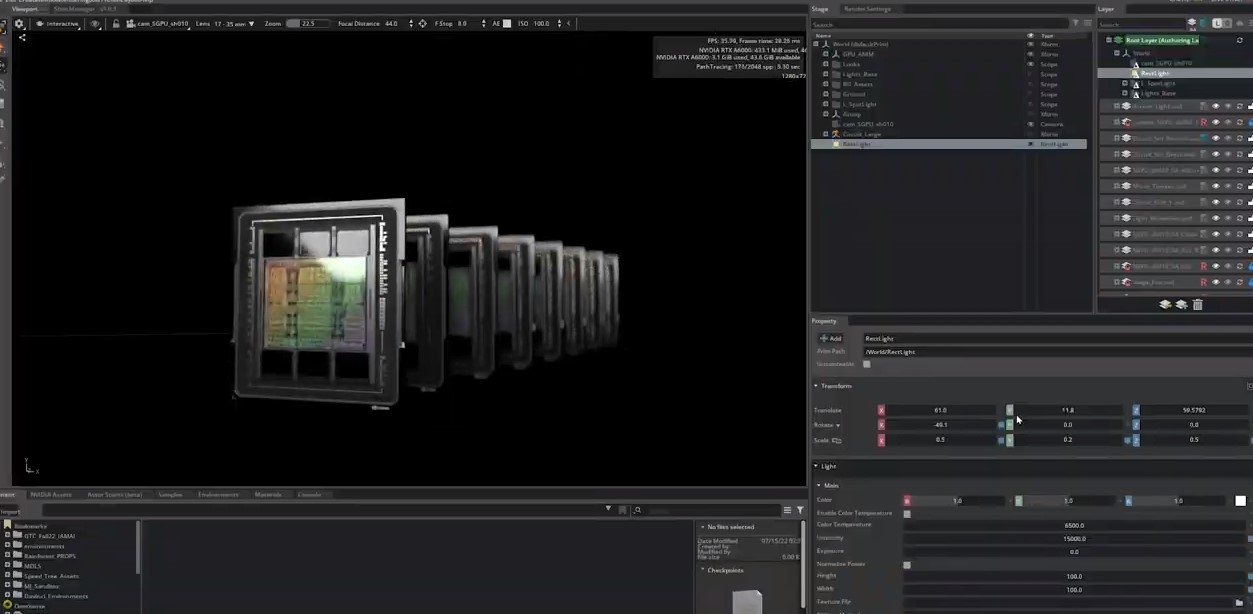Click the white light Color swatch

tap(1240, 501)
